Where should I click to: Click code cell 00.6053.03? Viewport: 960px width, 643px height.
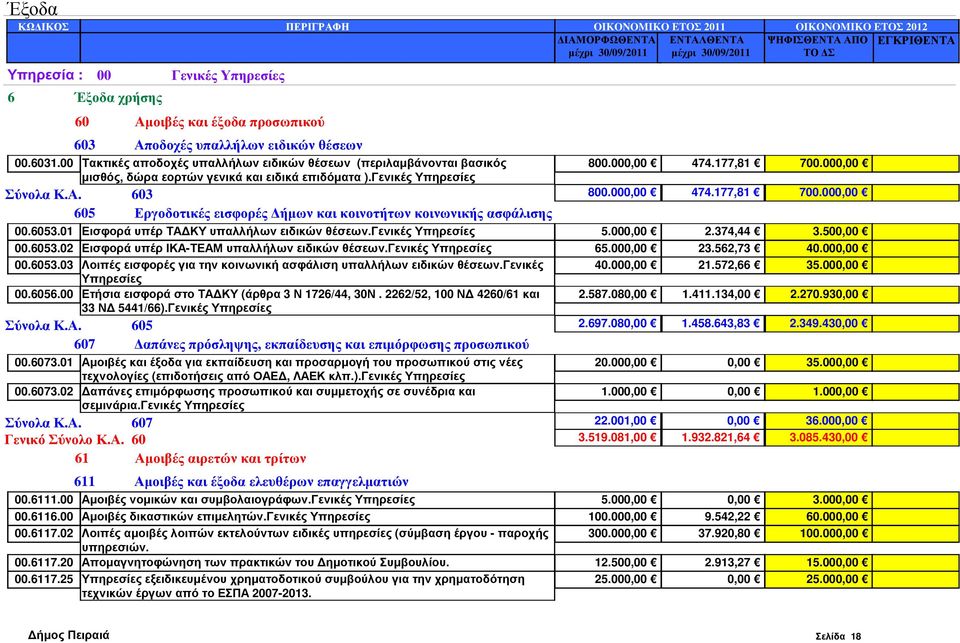pos(43,265)
